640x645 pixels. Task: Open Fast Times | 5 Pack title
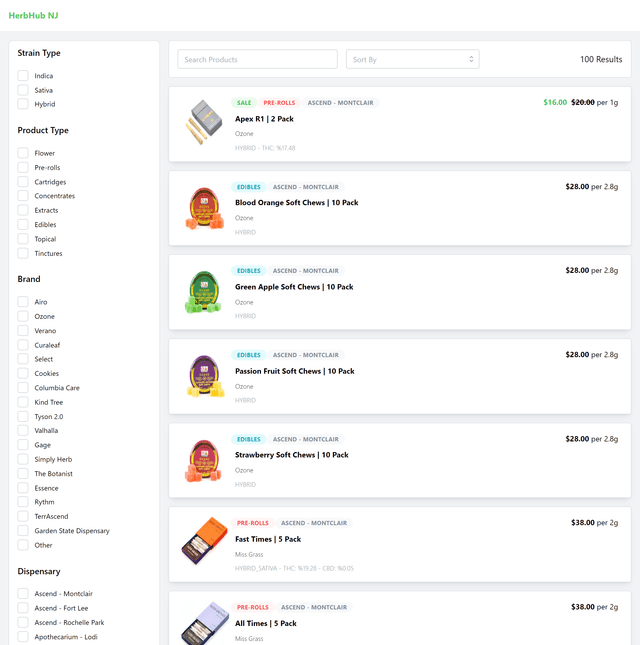pos(268,539)
